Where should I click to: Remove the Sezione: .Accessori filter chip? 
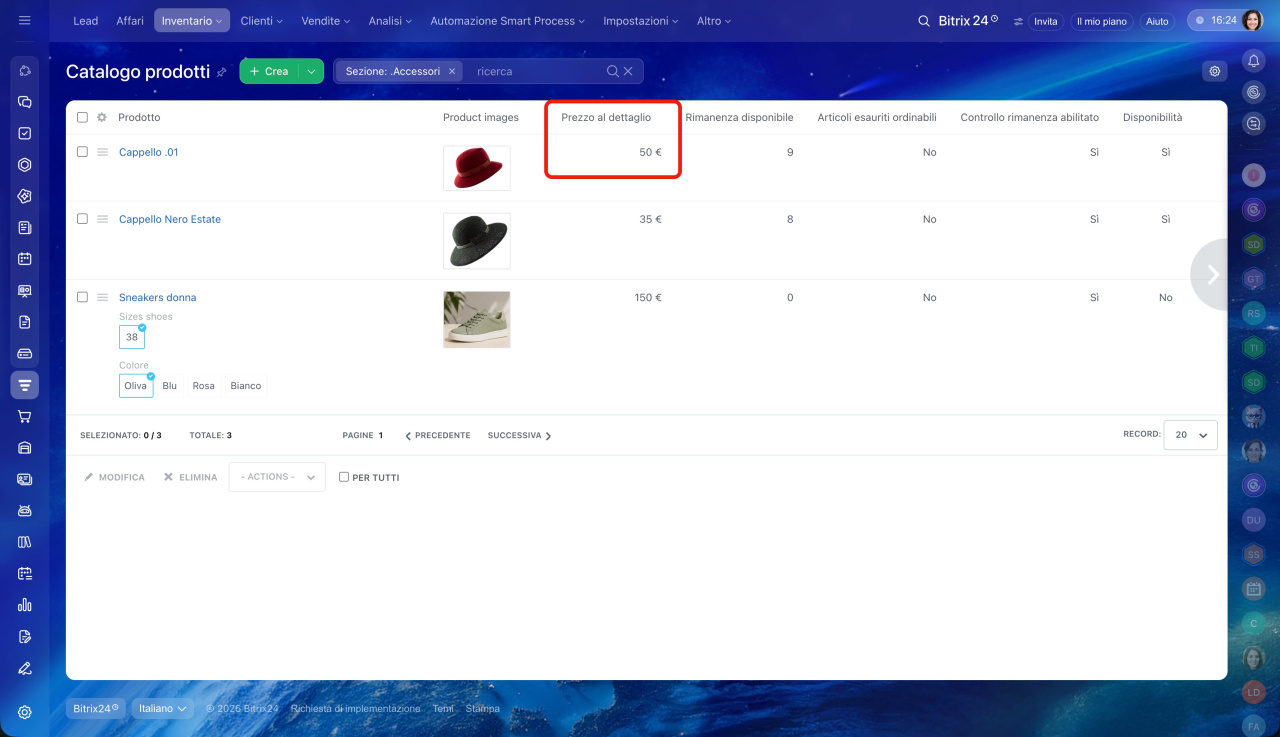452,71
